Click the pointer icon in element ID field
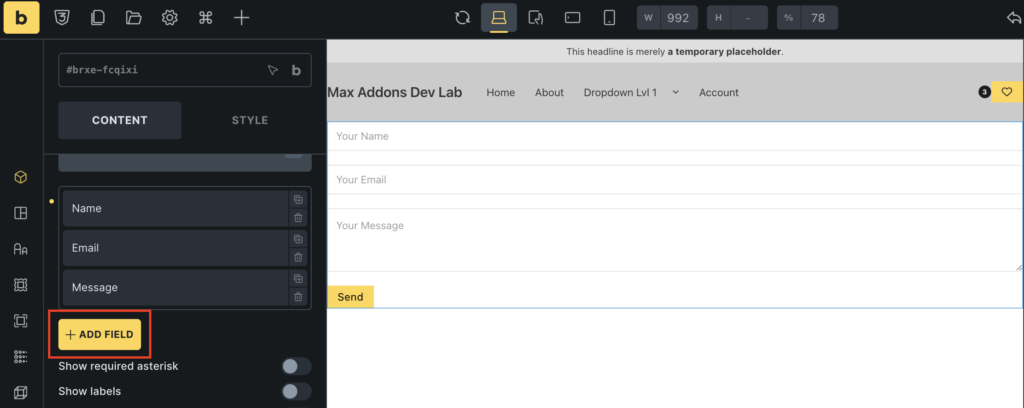1024x408 pixels. pyautogui.click(x=273, y=70)
